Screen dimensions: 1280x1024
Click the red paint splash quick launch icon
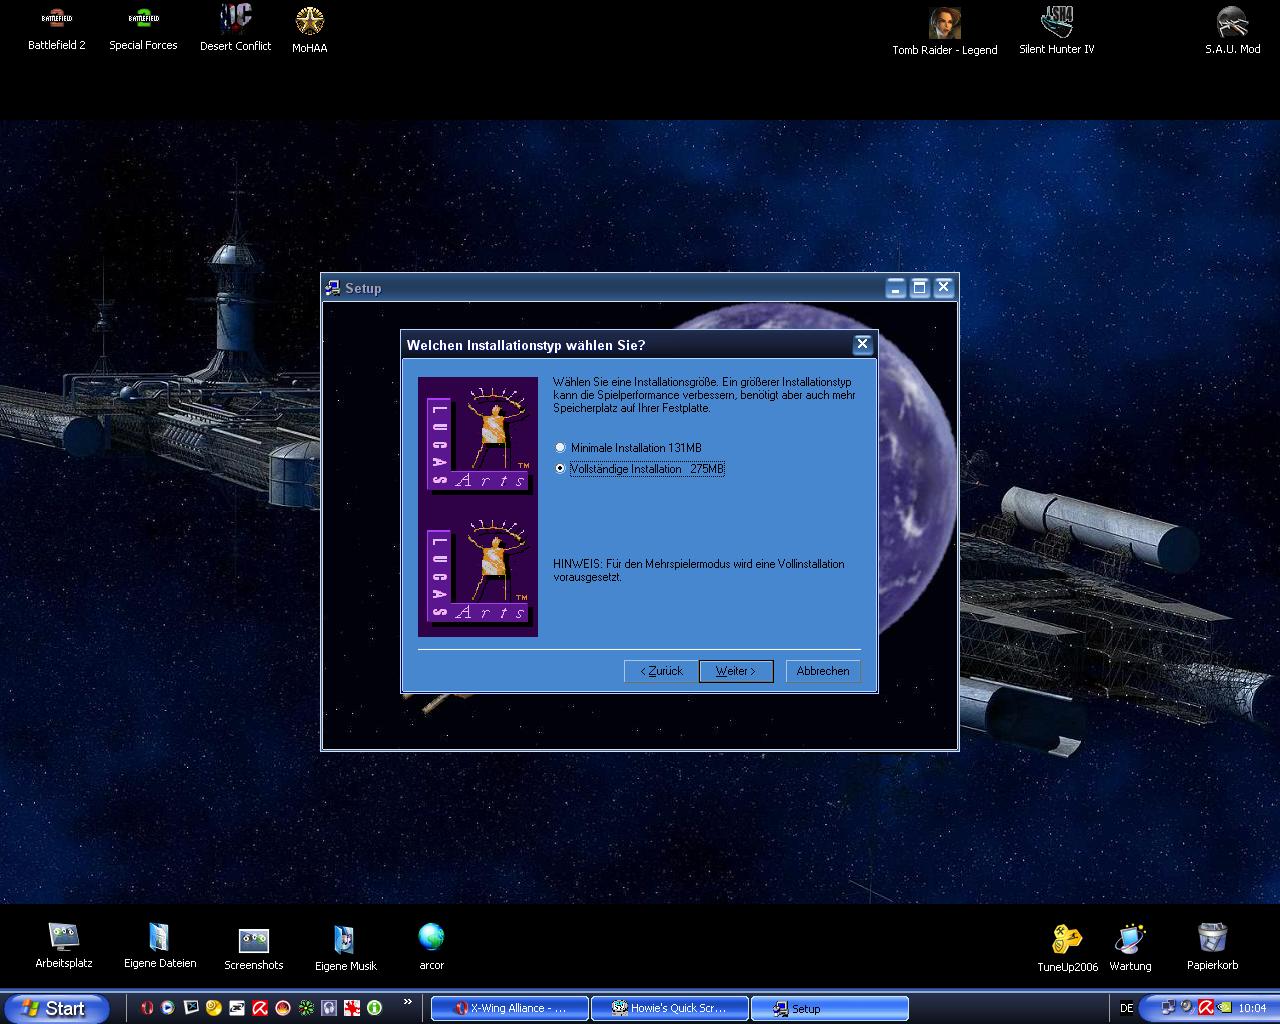(352, 1008)
